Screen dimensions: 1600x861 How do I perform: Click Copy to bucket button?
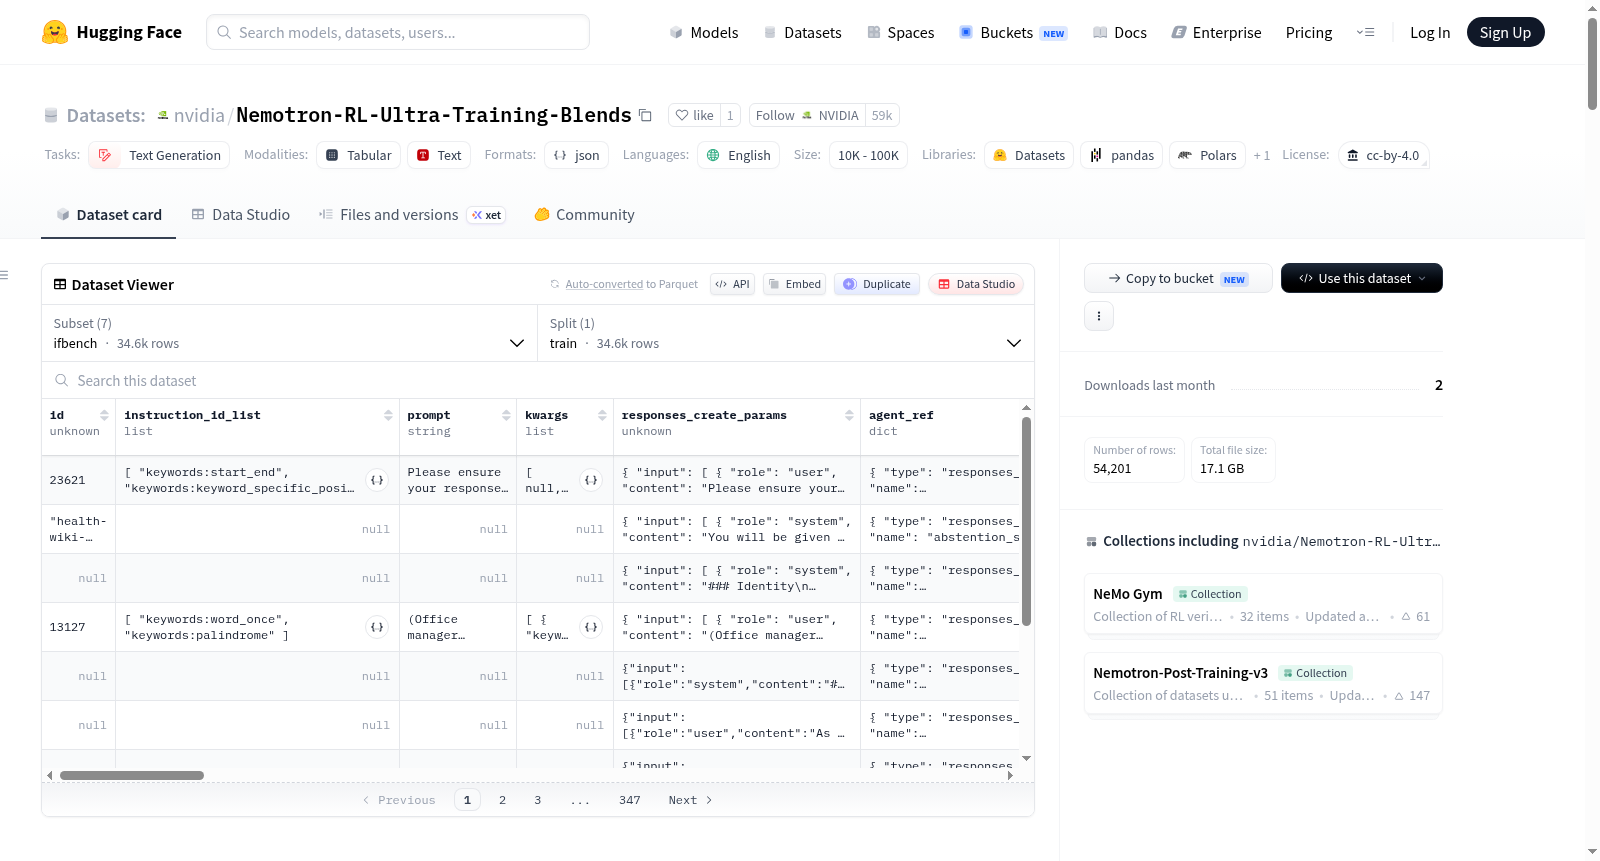[1178, 278]
